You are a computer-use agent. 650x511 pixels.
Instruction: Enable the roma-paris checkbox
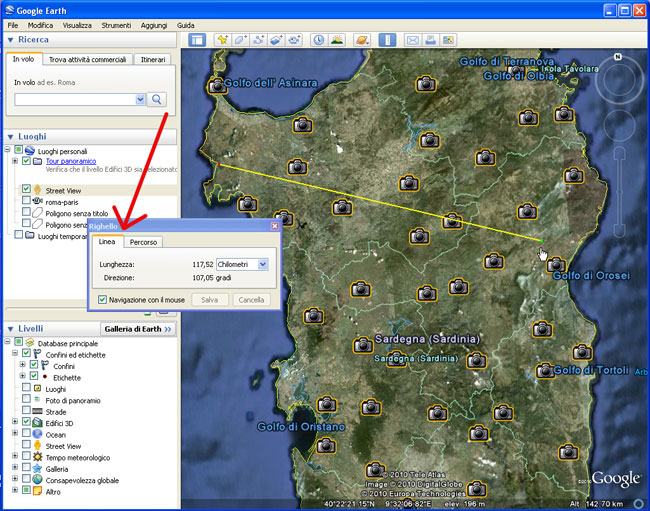(26, 200)
